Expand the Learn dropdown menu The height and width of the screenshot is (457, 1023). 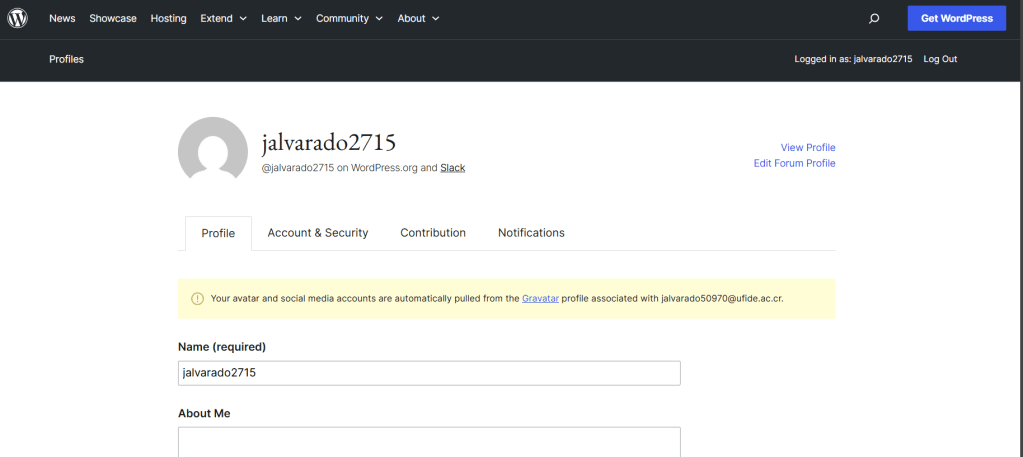coord(281,18)
